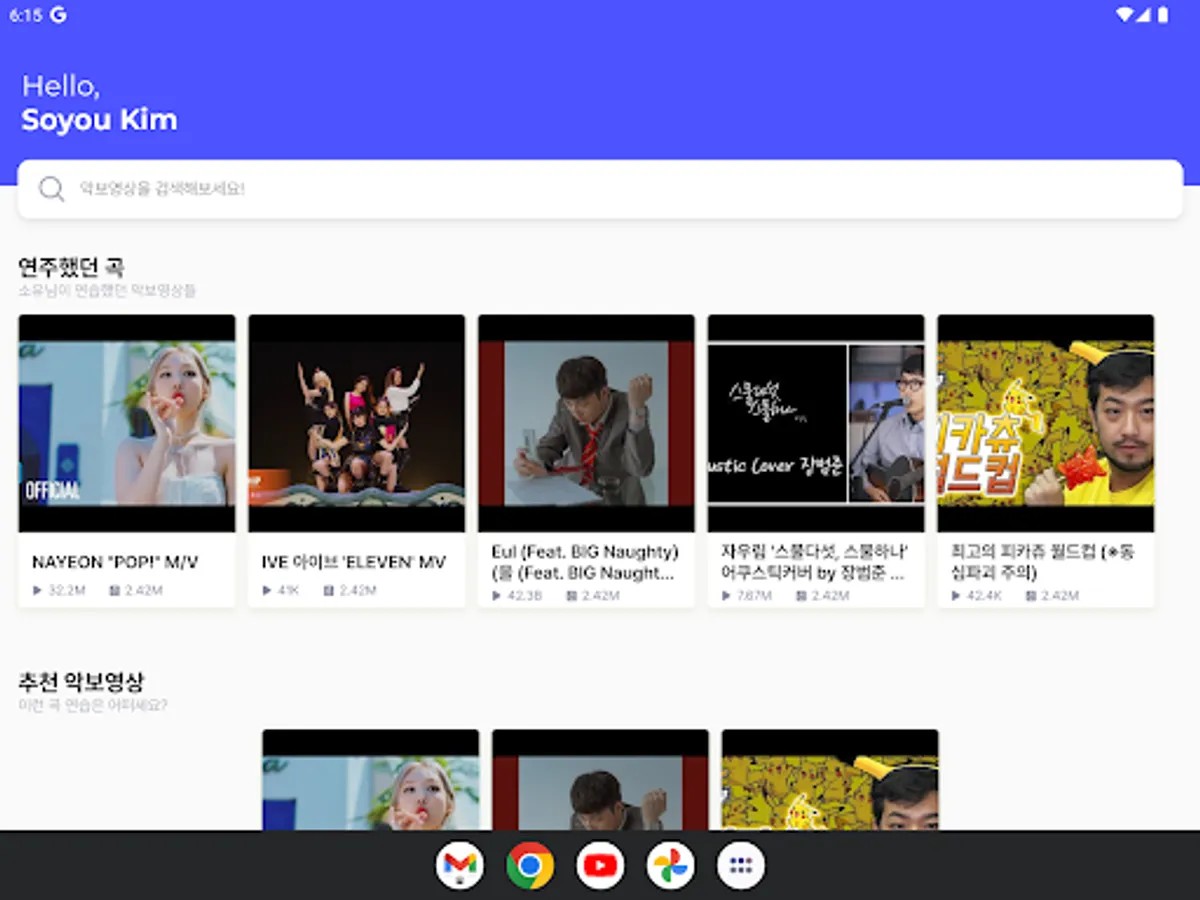
Task: Launch Chrome from the taskbar
Action: (x=530, y=865)
